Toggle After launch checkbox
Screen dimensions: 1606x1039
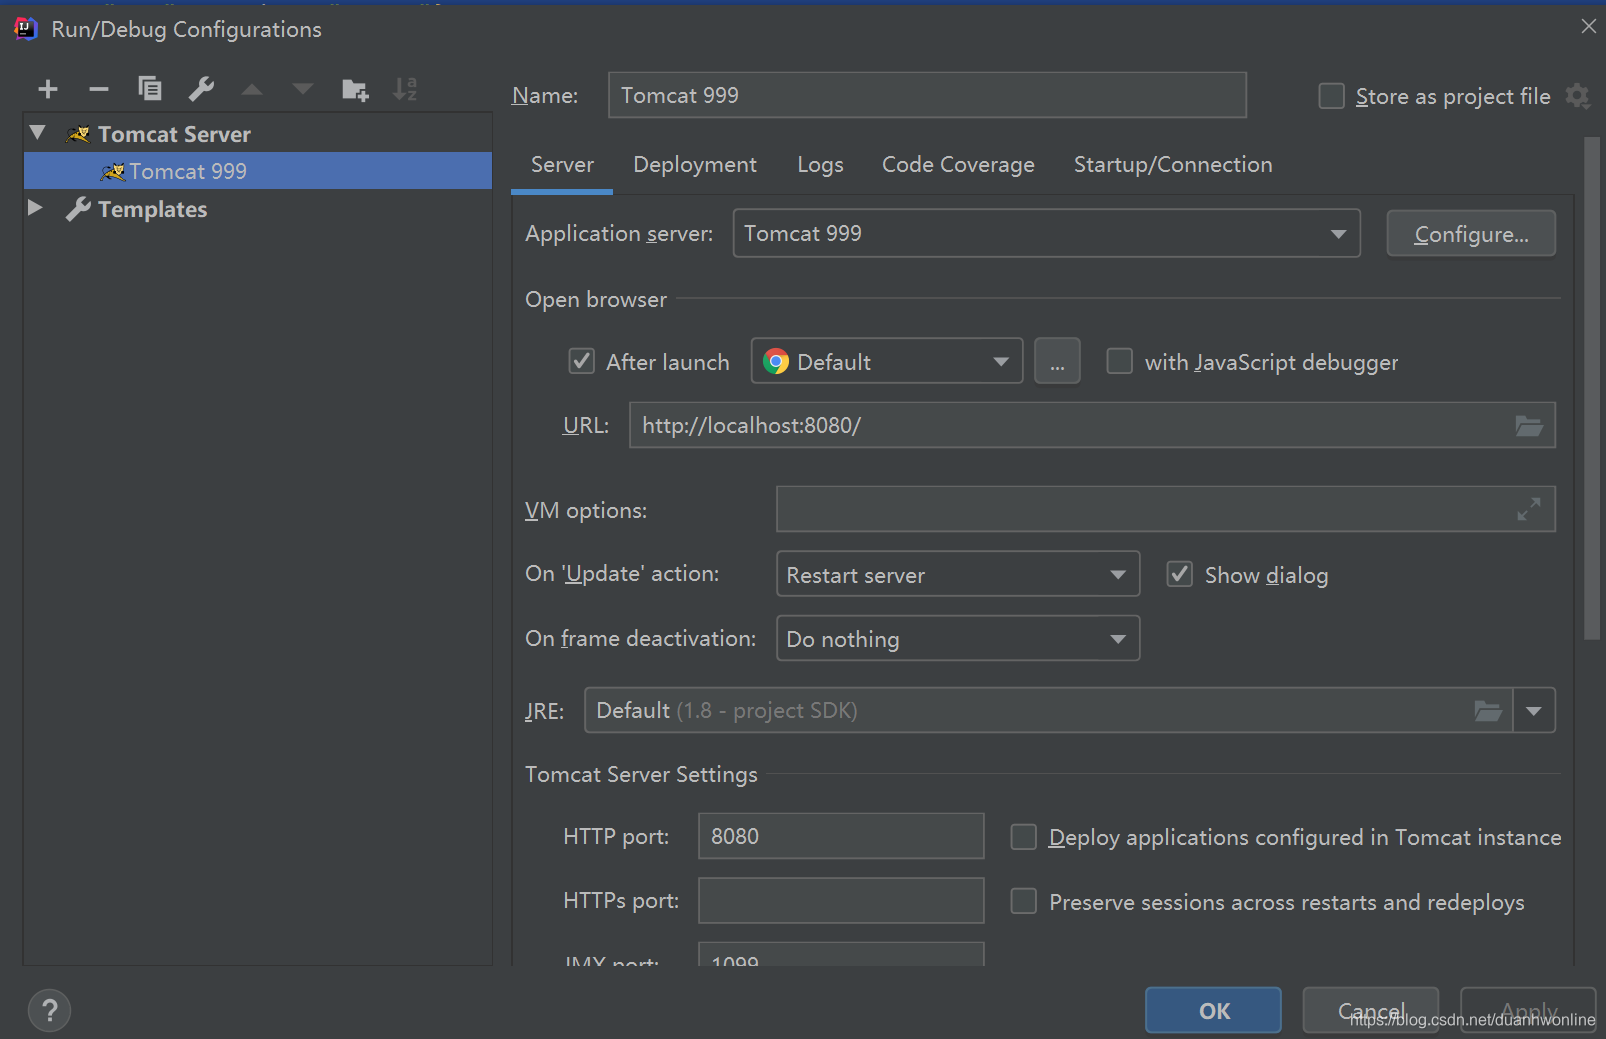pyautogui.click(x=581, y=361)
